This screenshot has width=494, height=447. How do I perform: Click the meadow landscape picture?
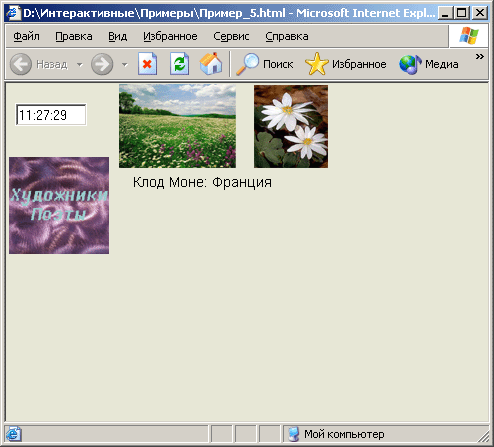click(177, 126)
